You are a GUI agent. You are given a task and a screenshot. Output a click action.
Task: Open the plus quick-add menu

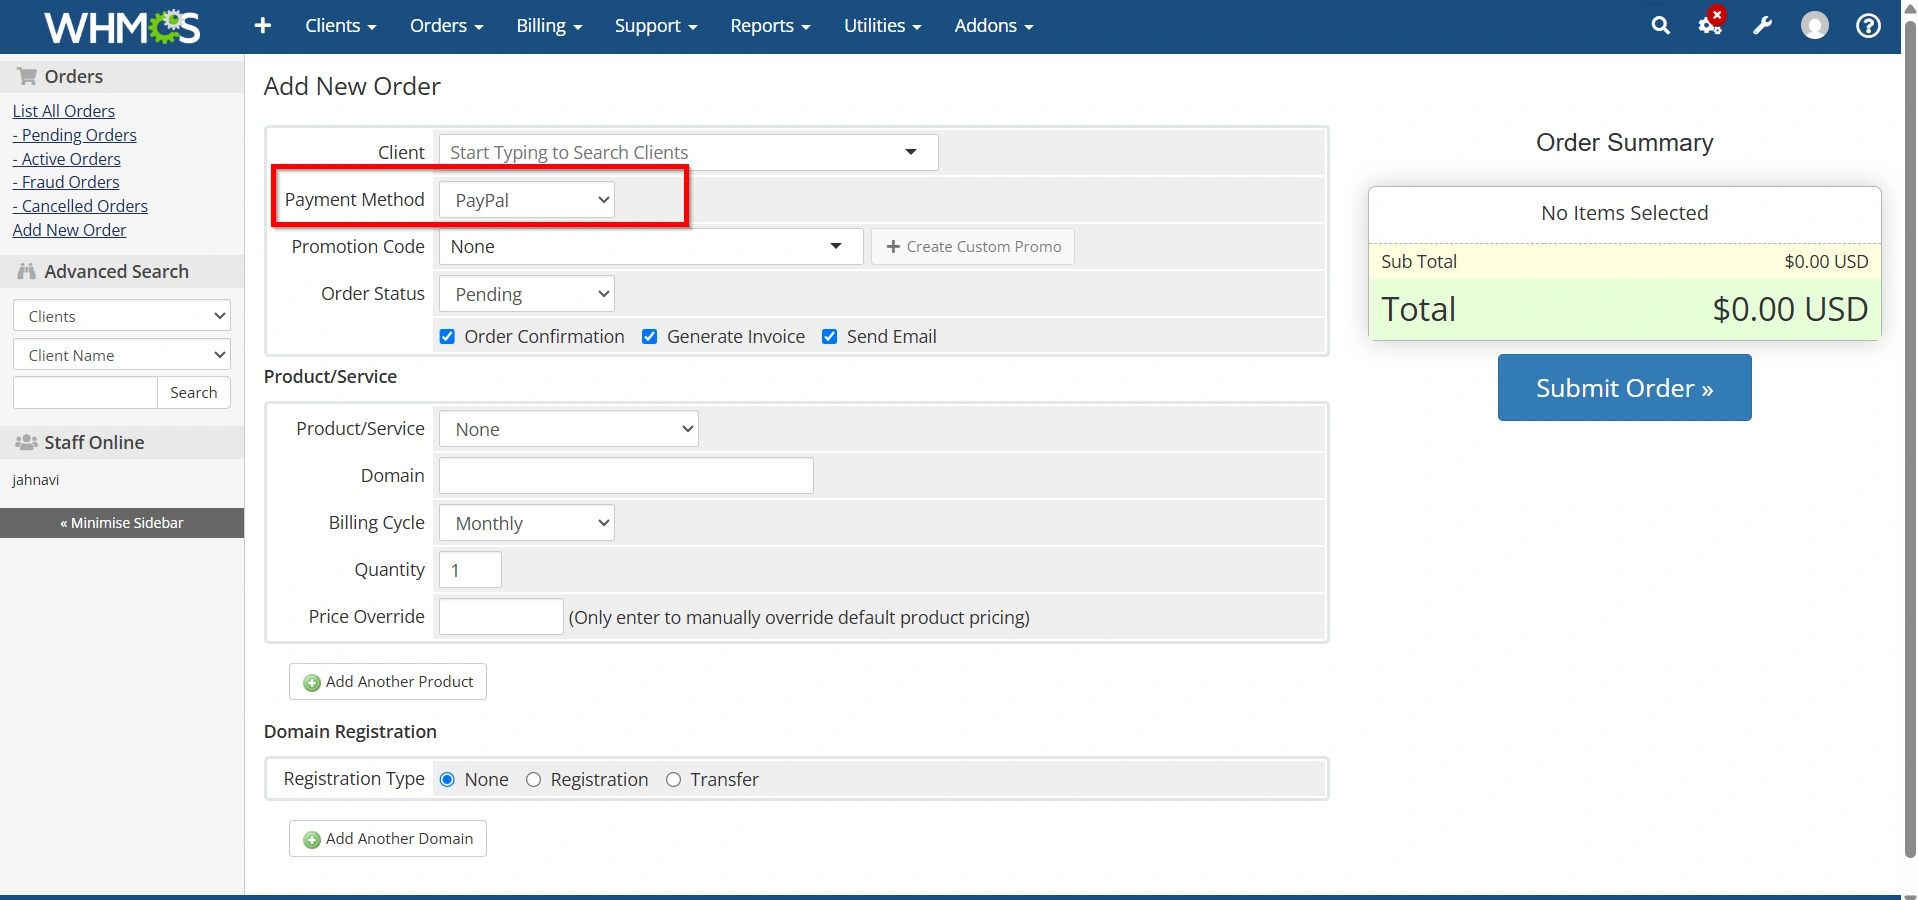tap(263, 26)
